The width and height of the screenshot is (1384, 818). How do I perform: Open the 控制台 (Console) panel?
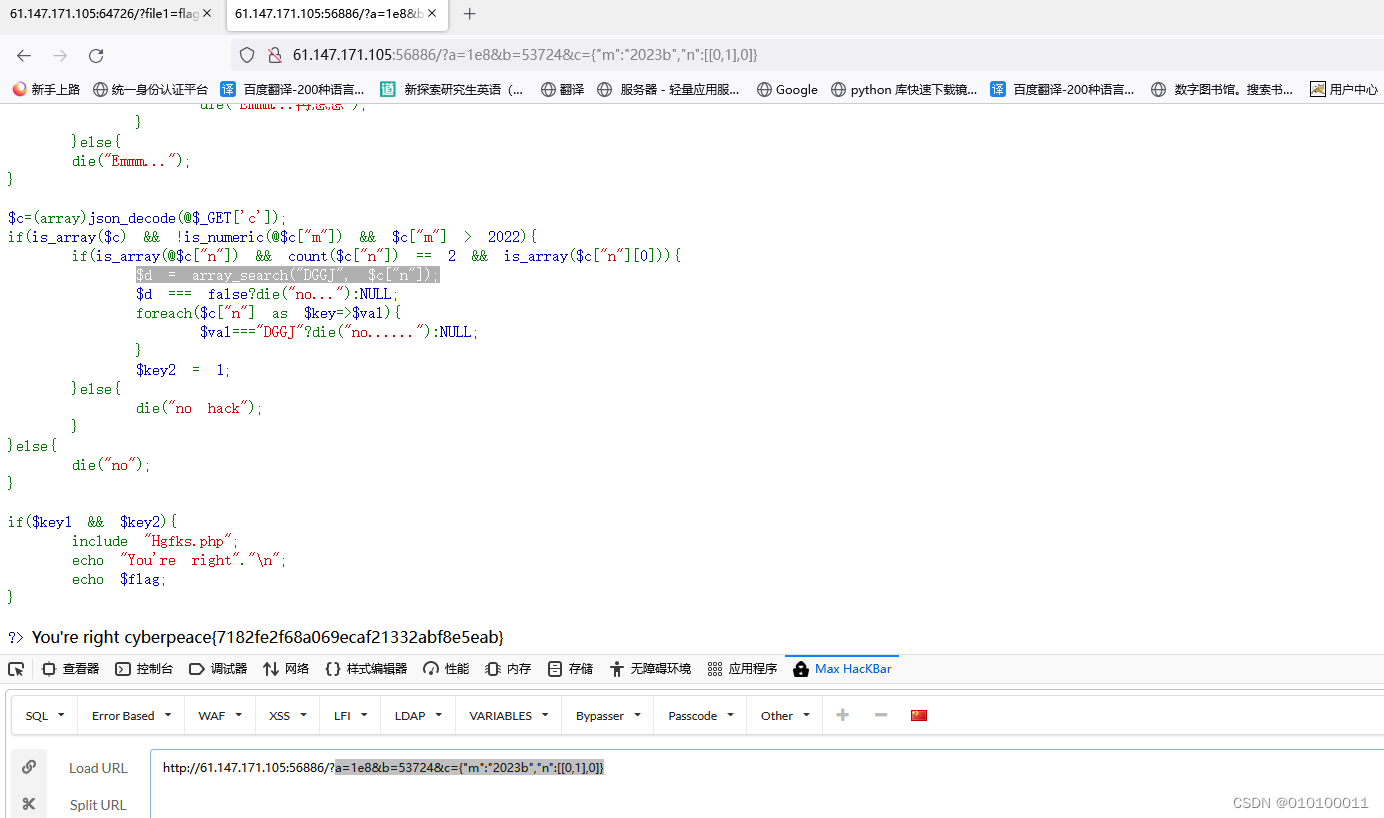pyautogui.click(x=144, y=668)
